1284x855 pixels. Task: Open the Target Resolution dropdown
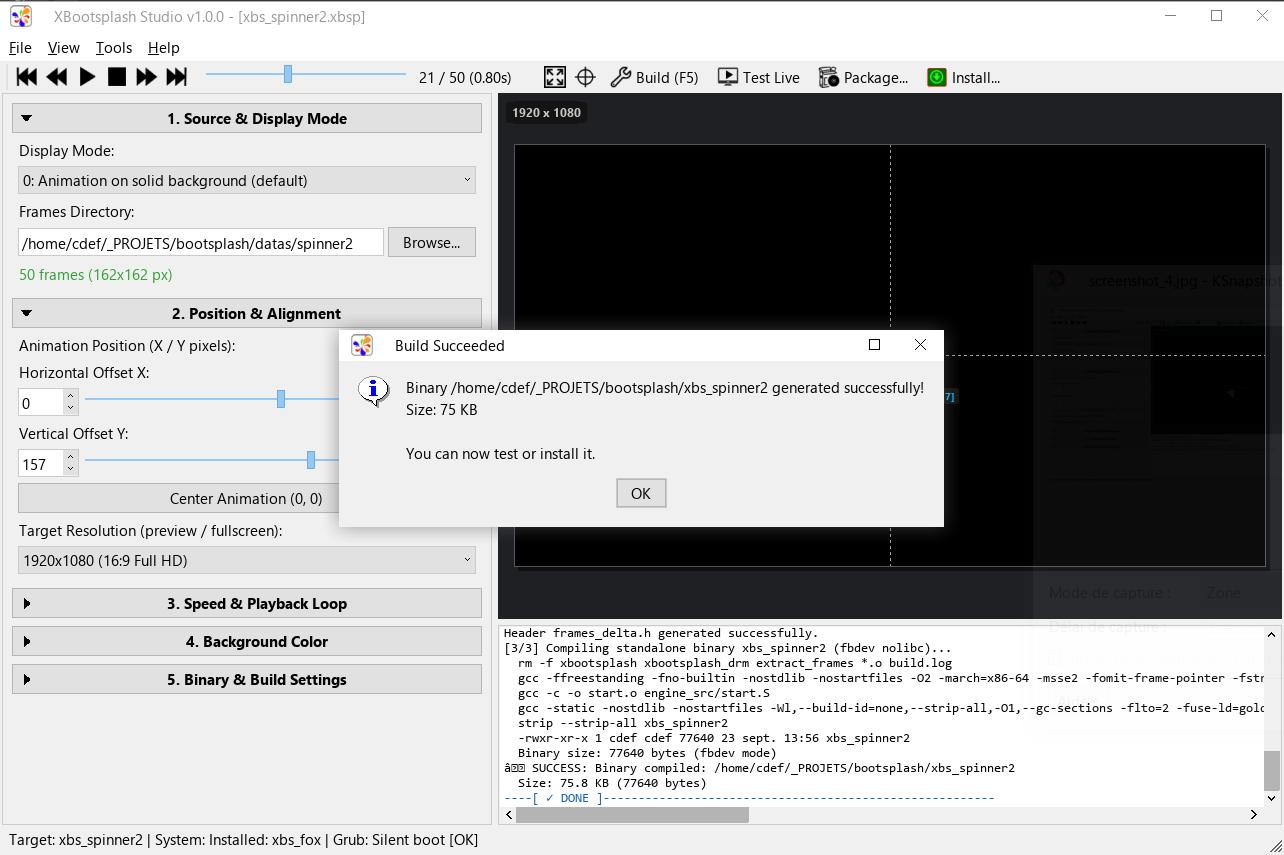coord(247,560)
